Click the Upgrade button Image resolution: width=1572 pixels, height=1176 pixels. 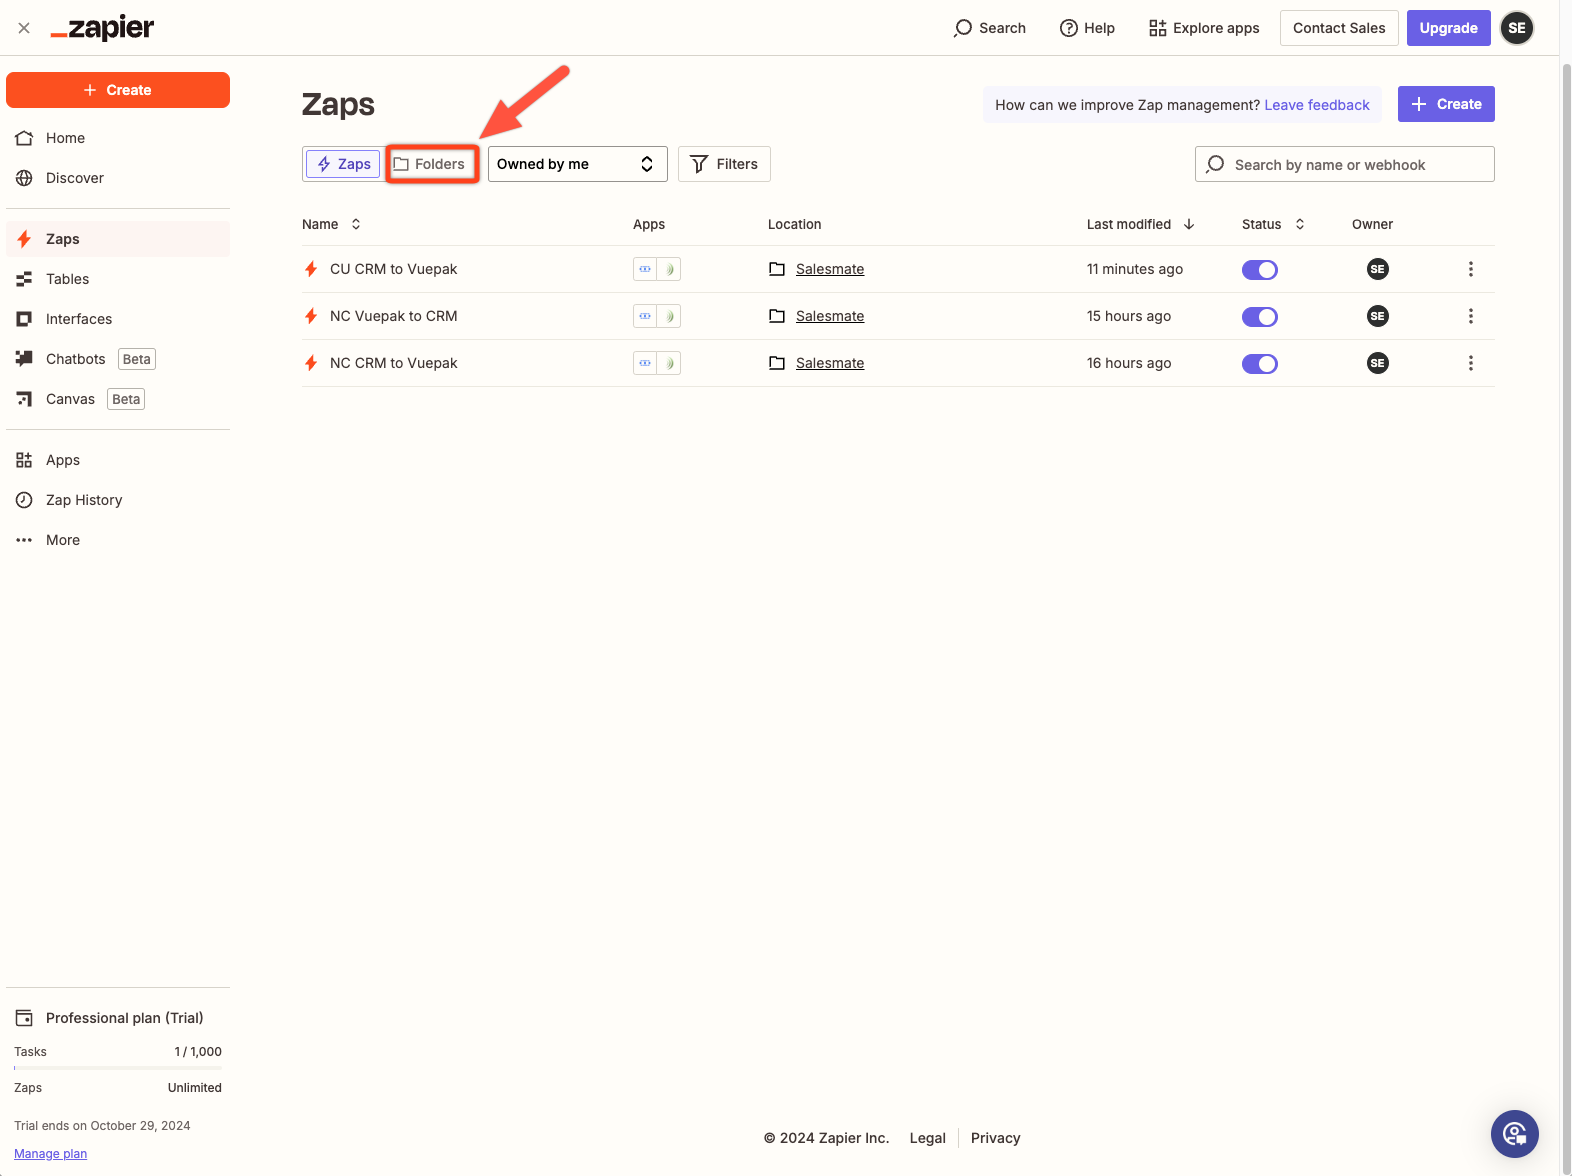(x=1448, y=28)
